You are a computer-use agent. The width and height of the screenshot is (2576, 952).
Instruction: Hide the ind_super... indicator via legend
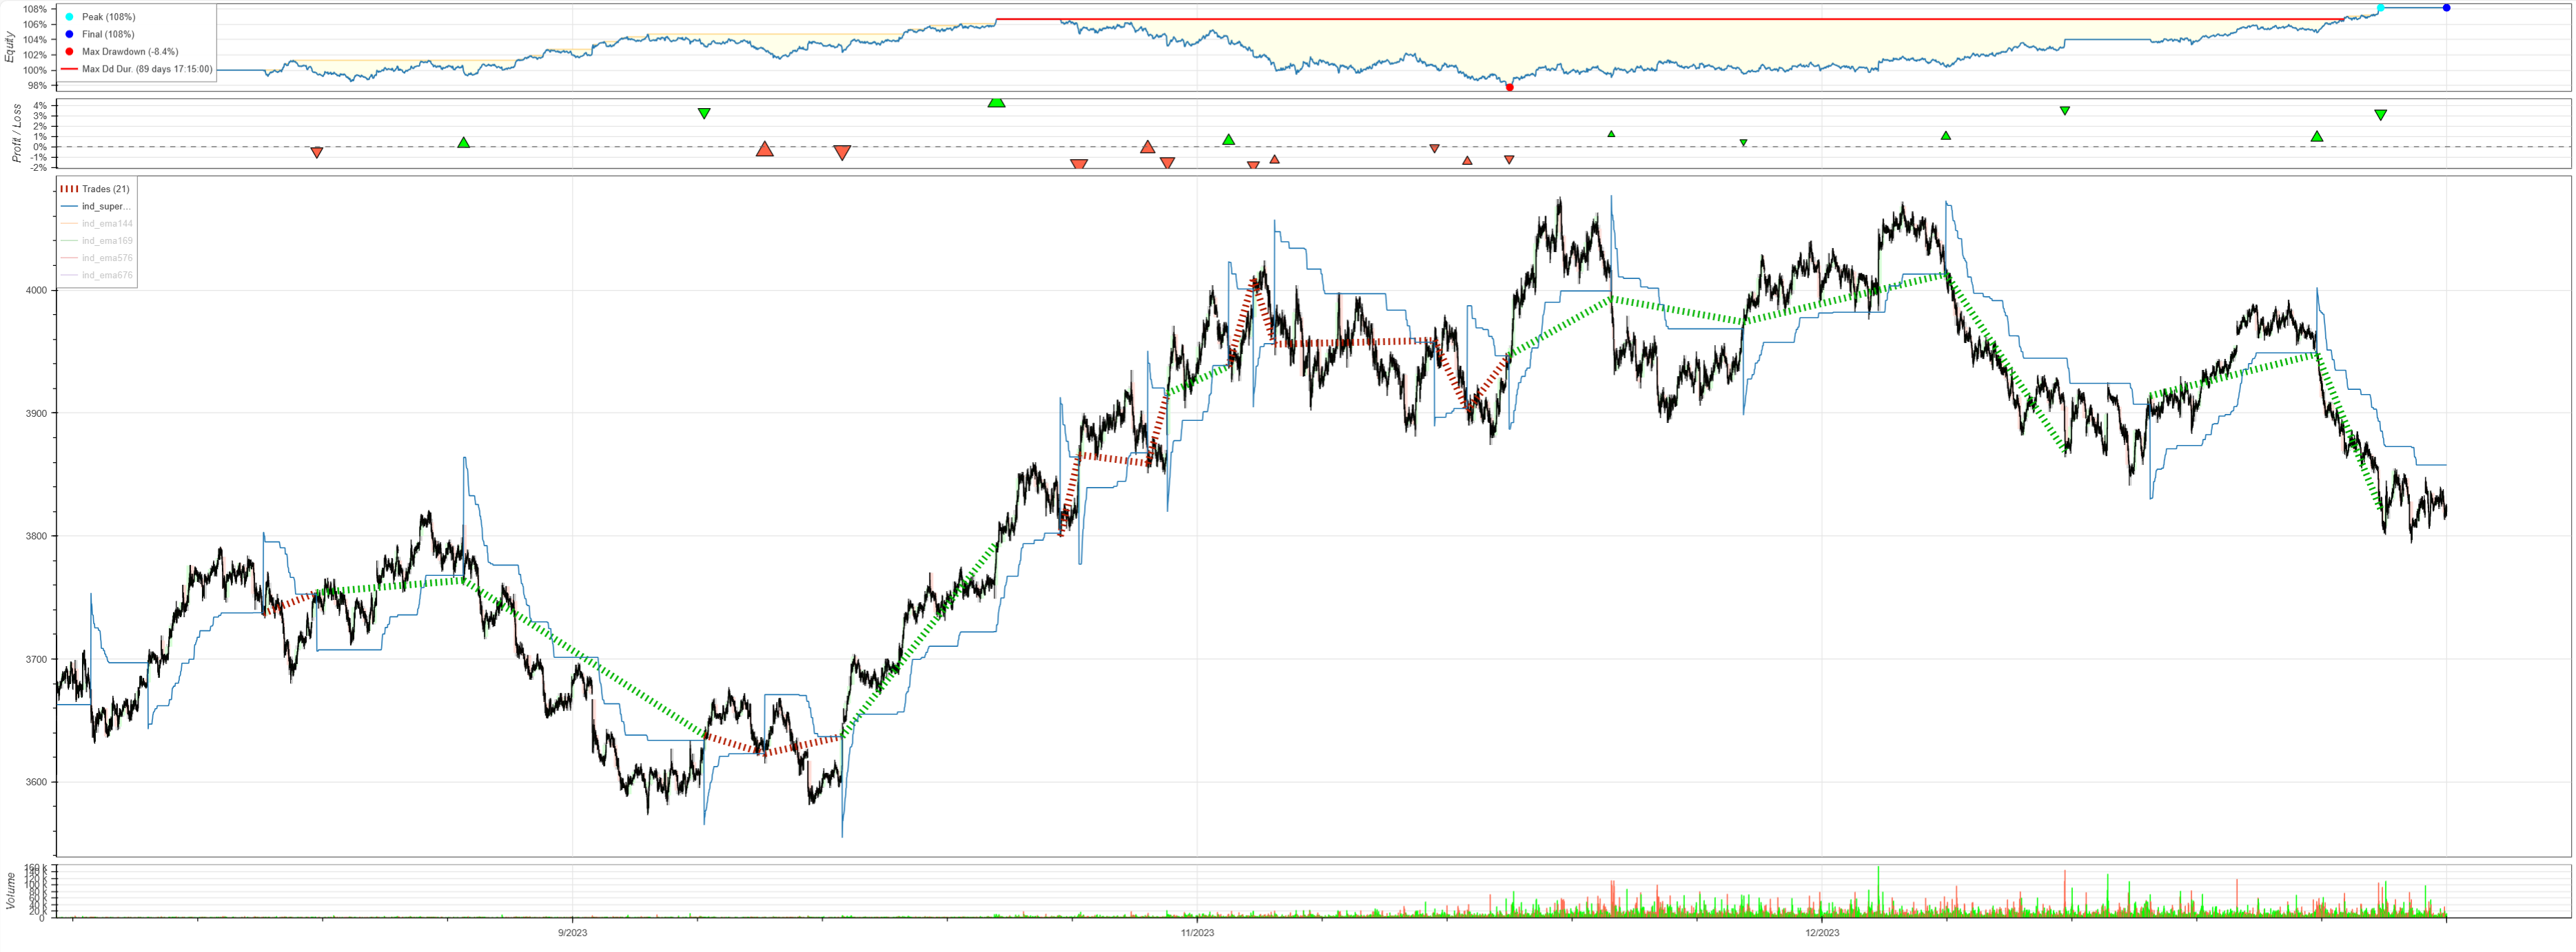(x=106, y=207)
